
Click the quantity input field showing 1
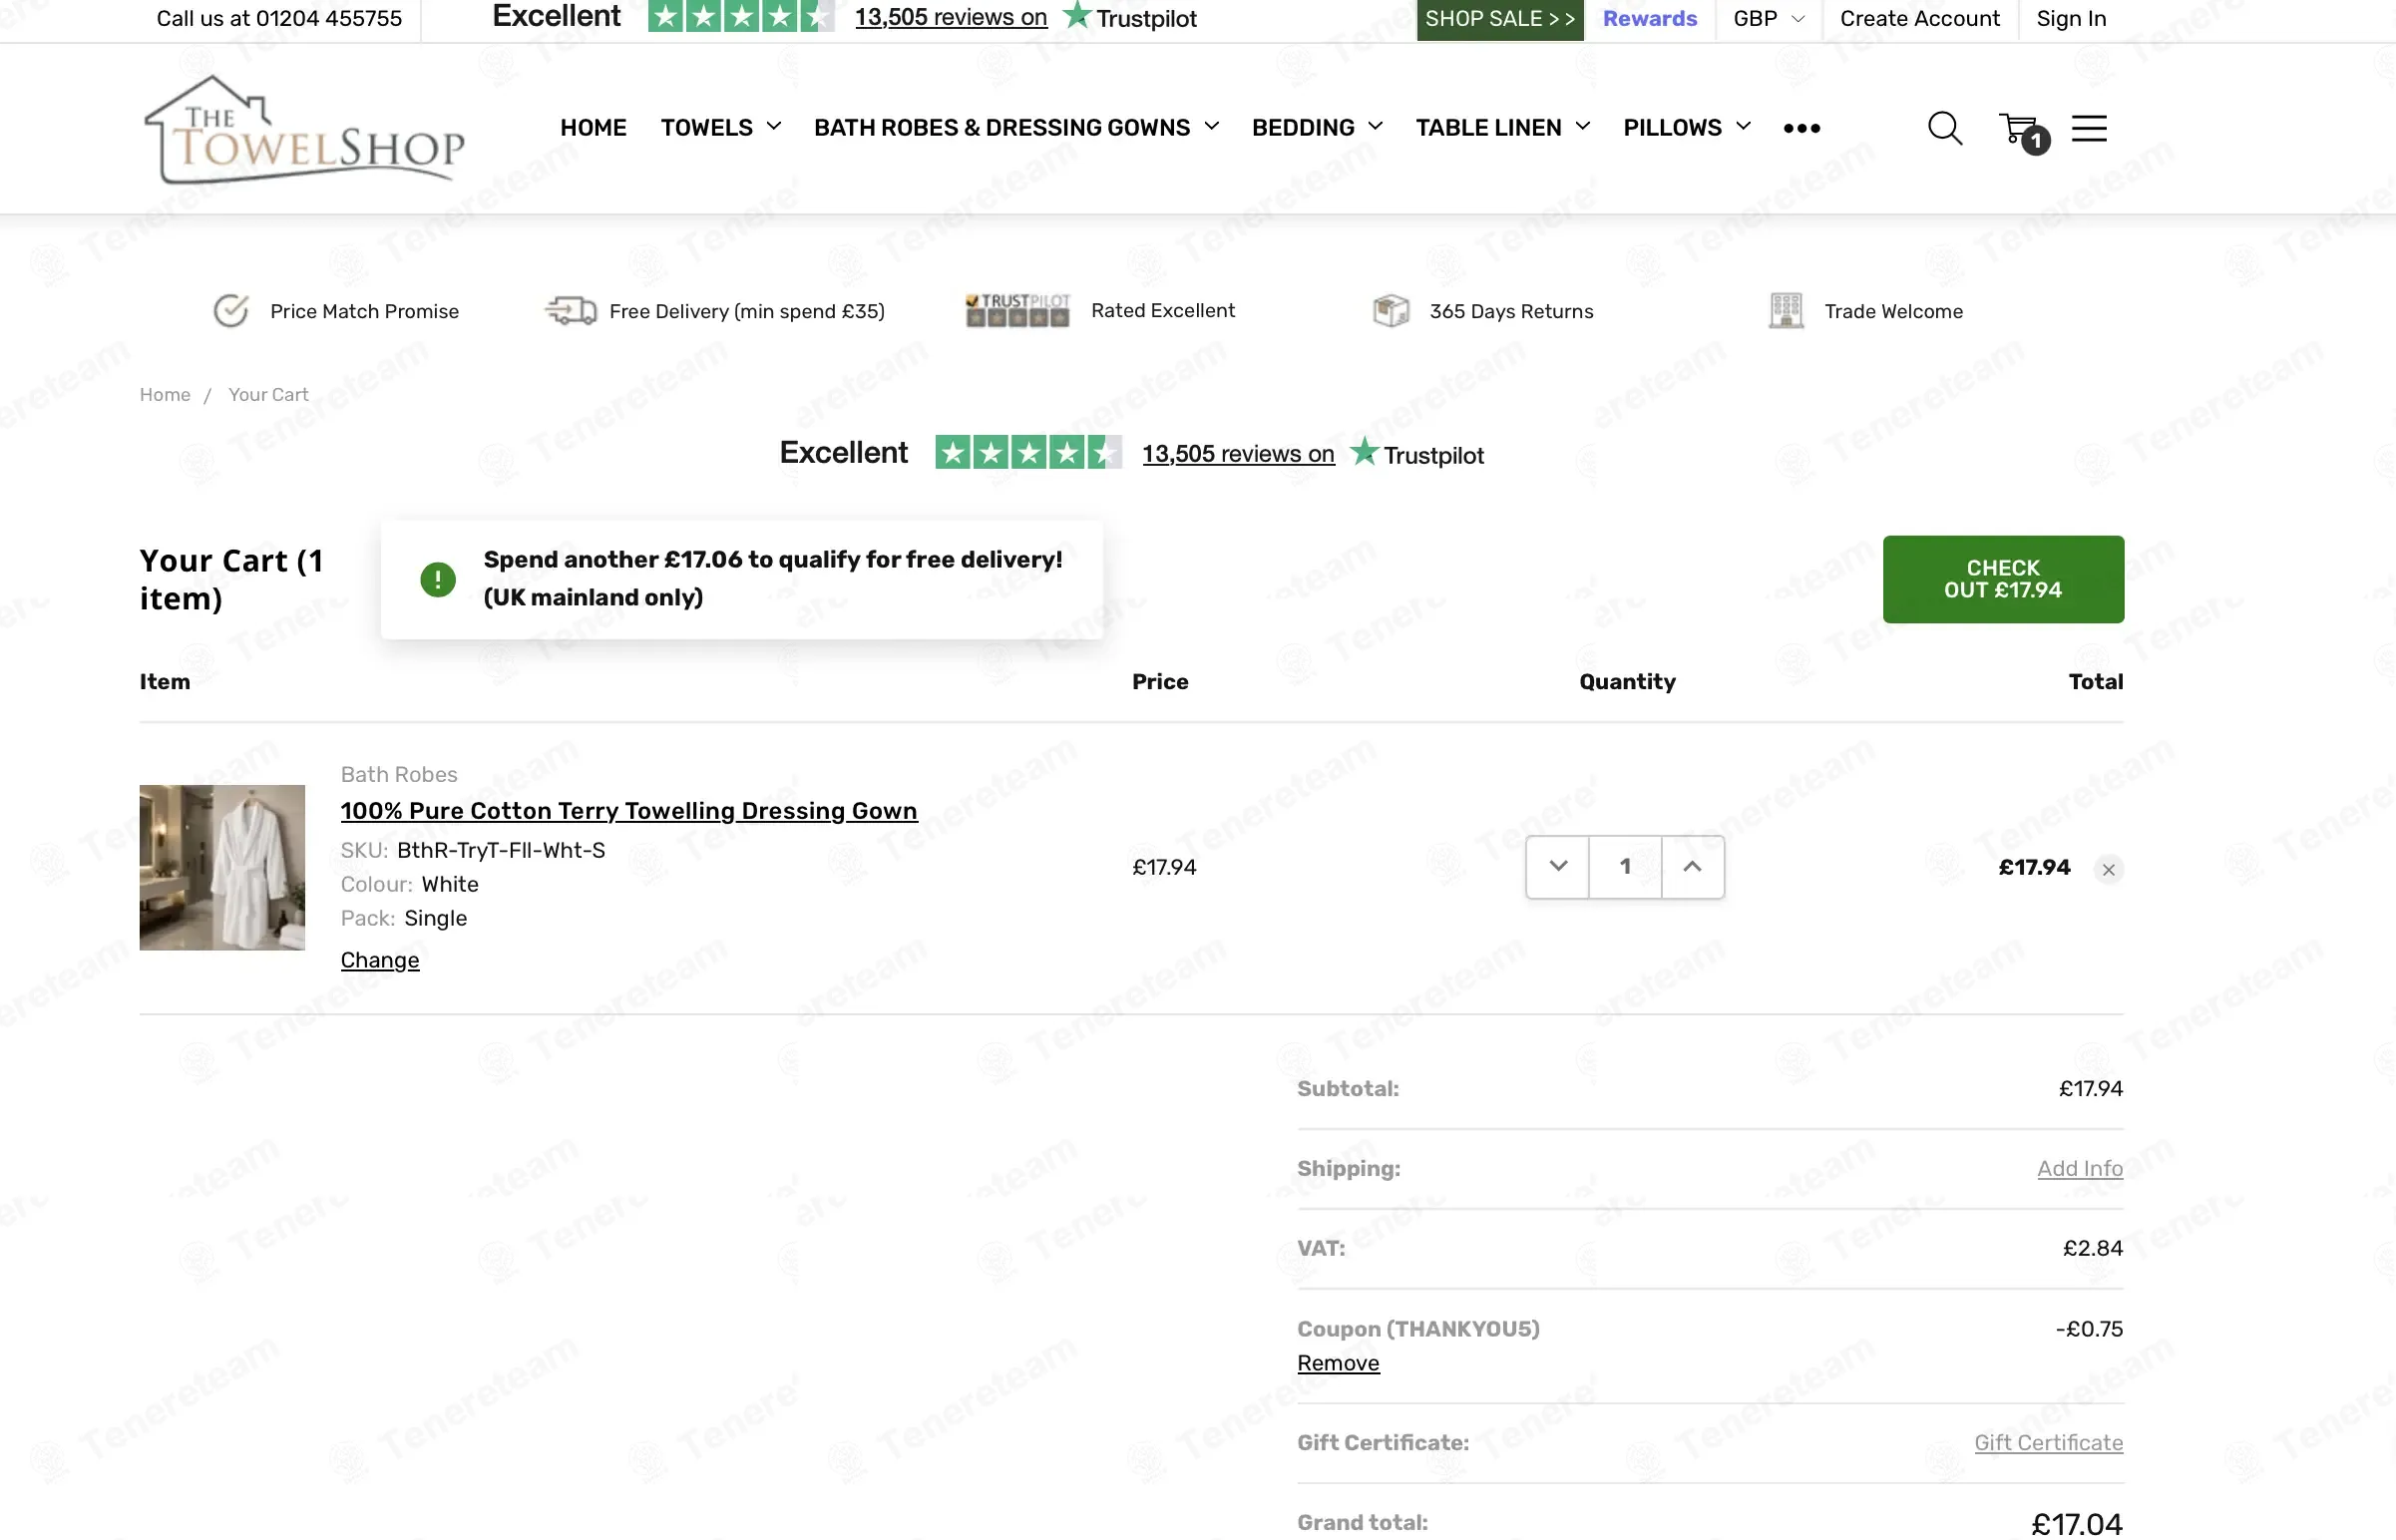1625,867
